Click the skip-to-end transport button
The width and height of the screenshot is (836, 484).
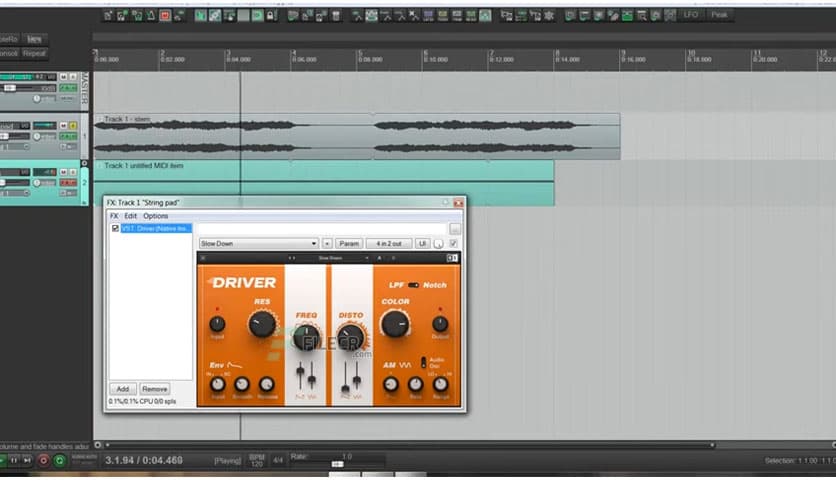click(27, 460)
